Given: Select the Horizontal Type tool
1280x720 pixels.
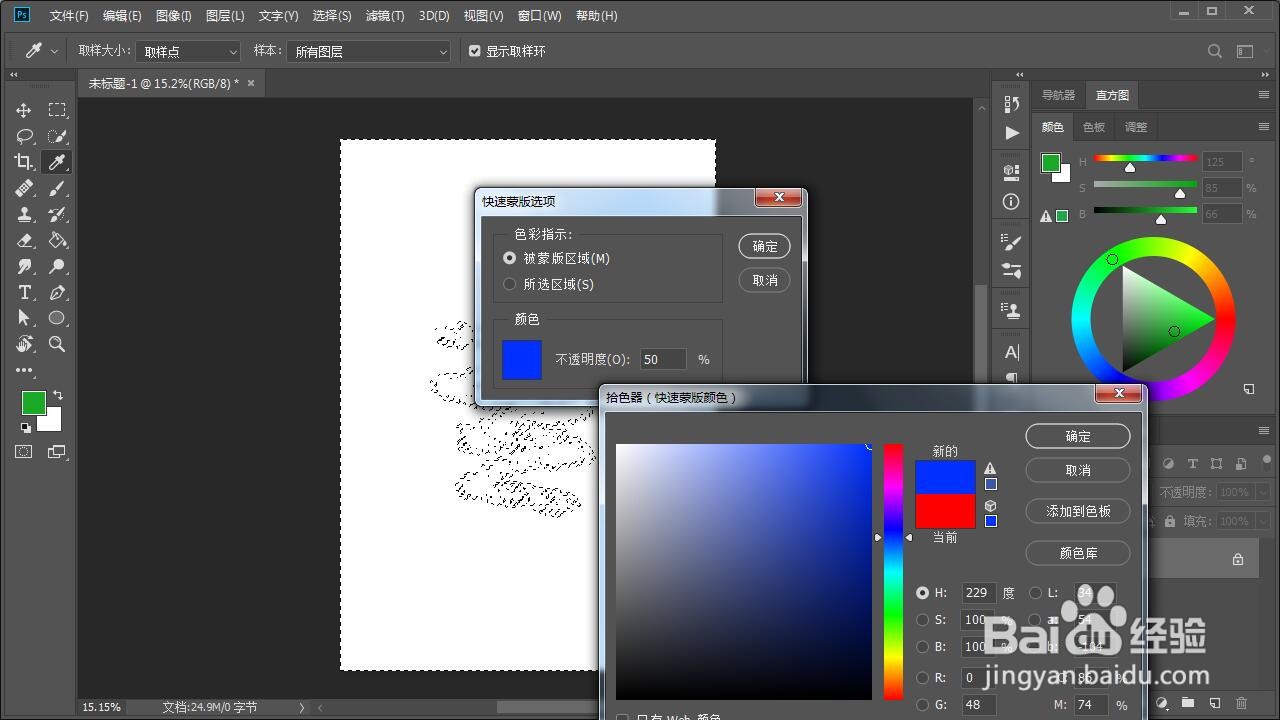Looking at the screenshot, I should coord(25,292).
